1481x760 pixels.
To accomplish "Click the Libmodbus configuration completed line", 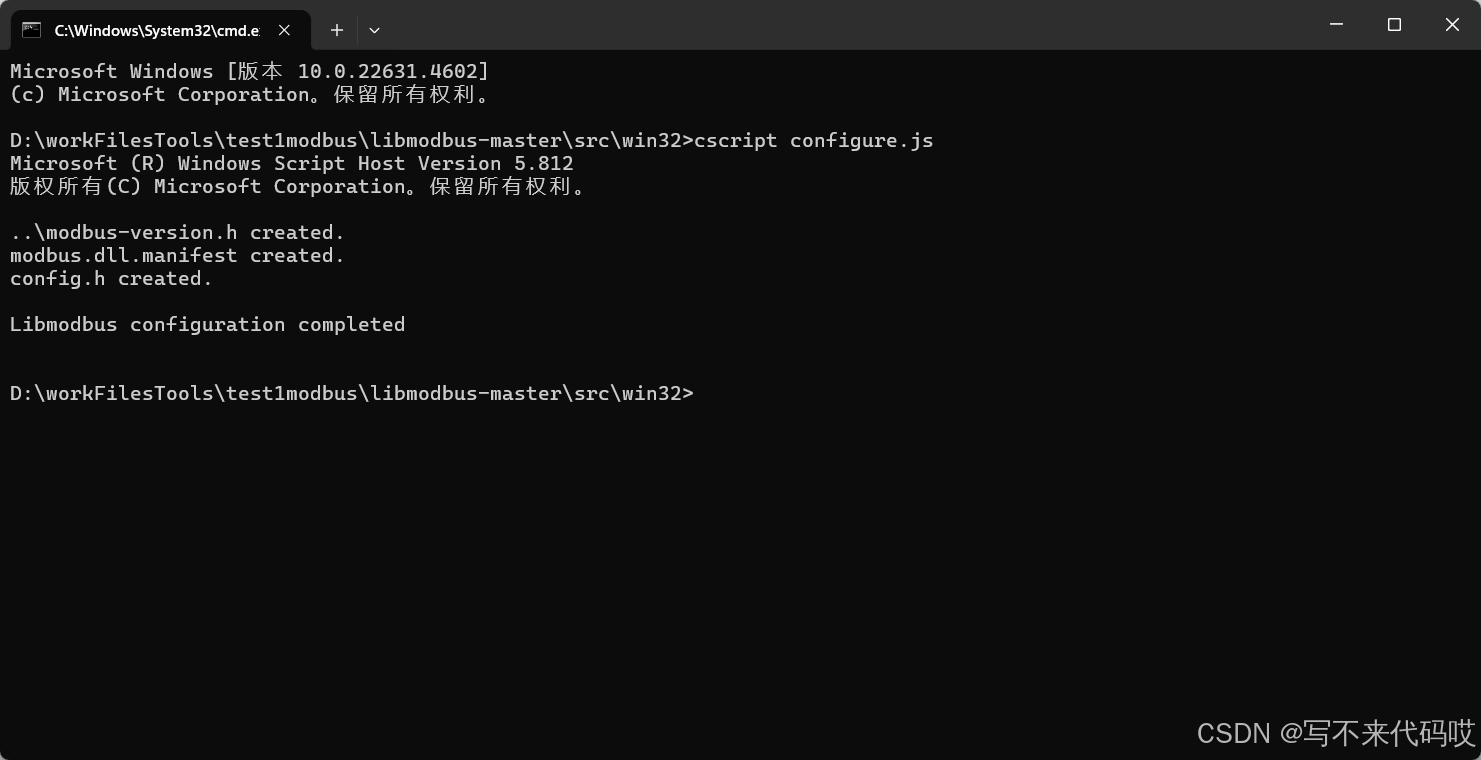I will (207, 324).
